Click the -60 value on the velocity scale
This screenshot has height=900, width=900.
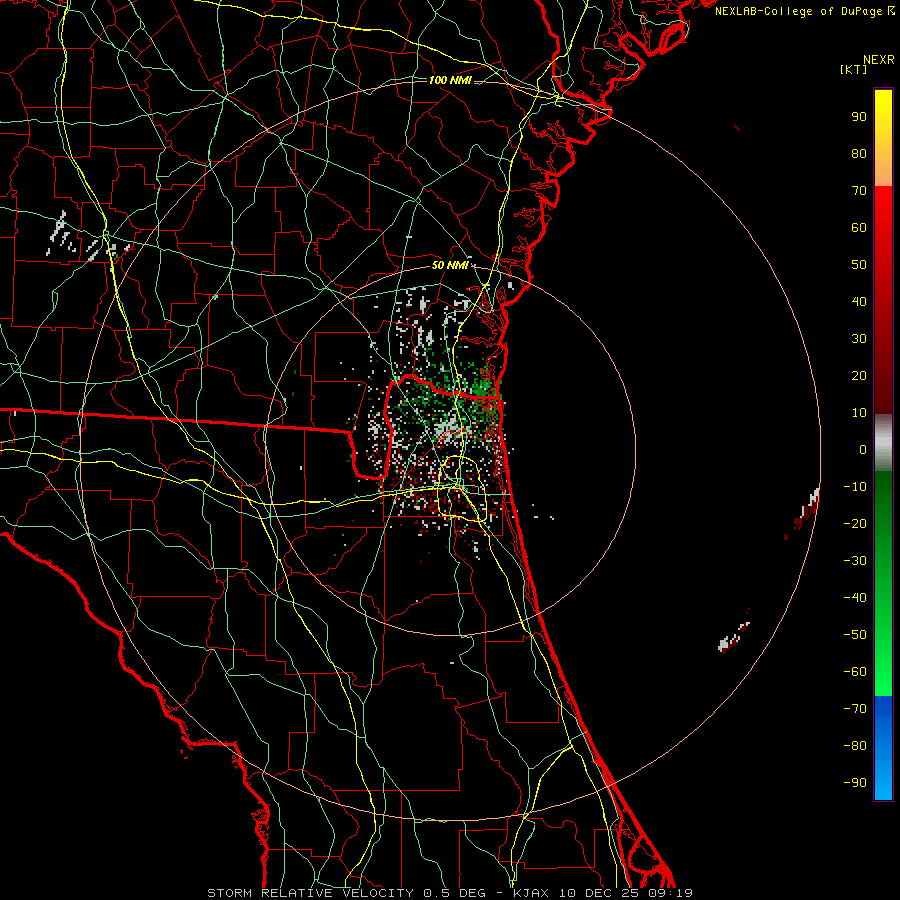tap(855, 672)
